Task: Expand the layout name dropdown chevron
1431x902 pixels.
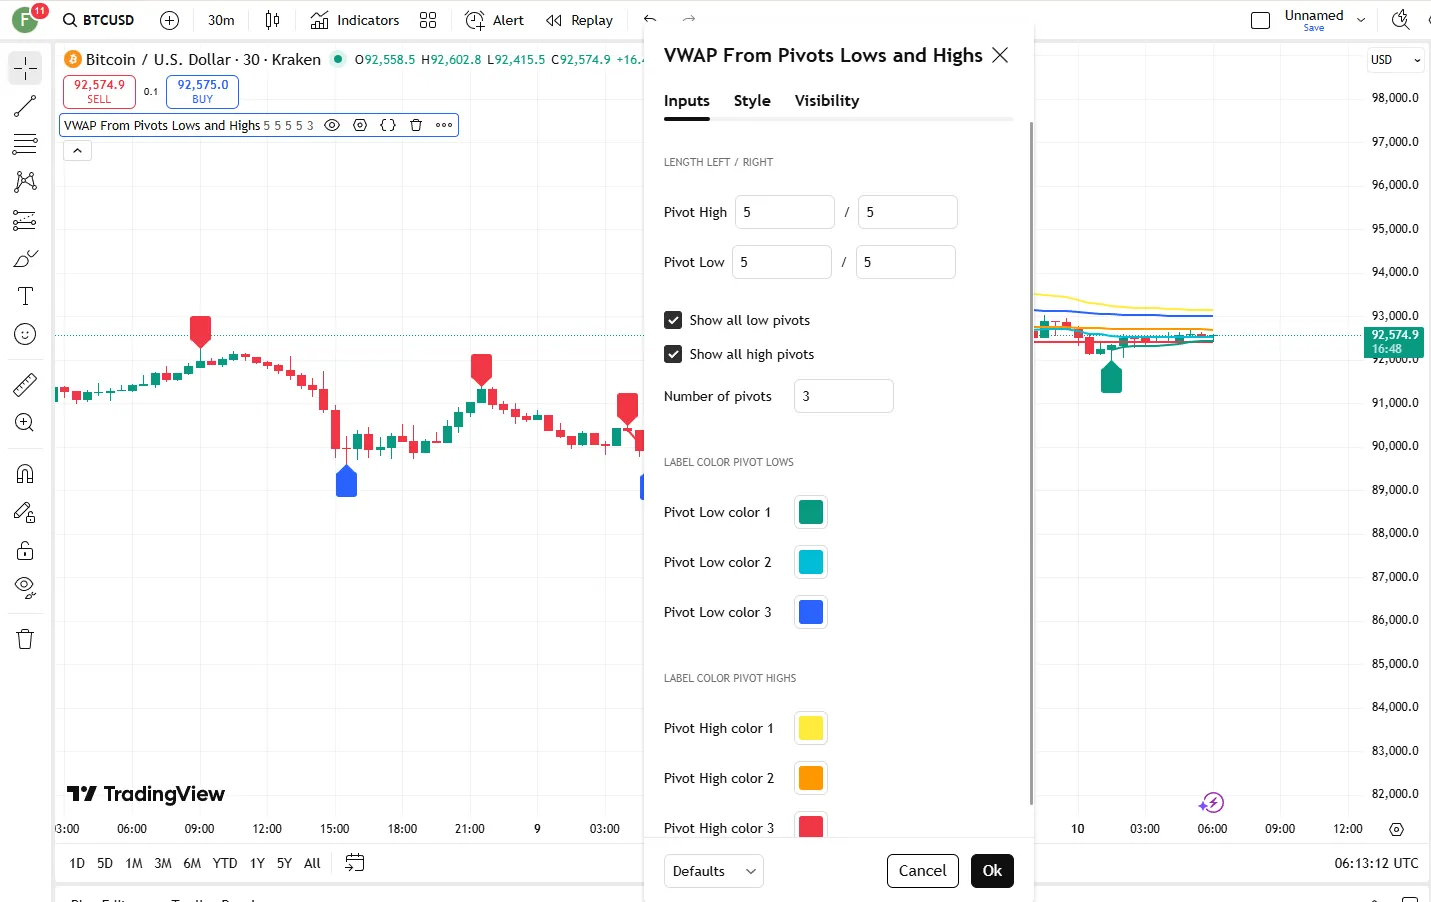Action: pyautogui.click(x=1361, y=20)
